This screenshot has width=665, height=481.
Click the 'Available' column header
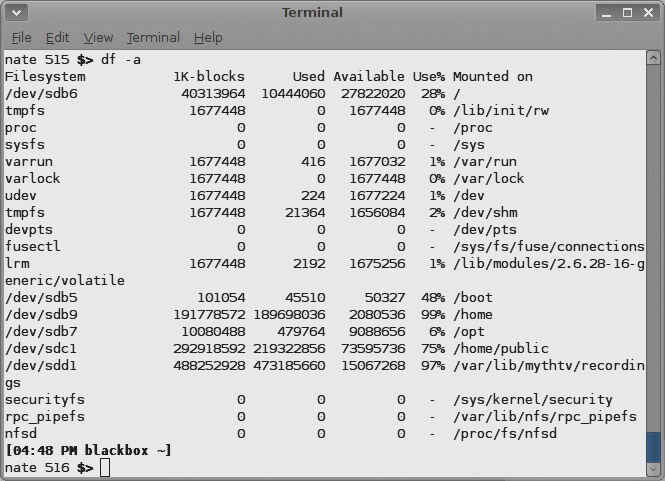point(369,77)
